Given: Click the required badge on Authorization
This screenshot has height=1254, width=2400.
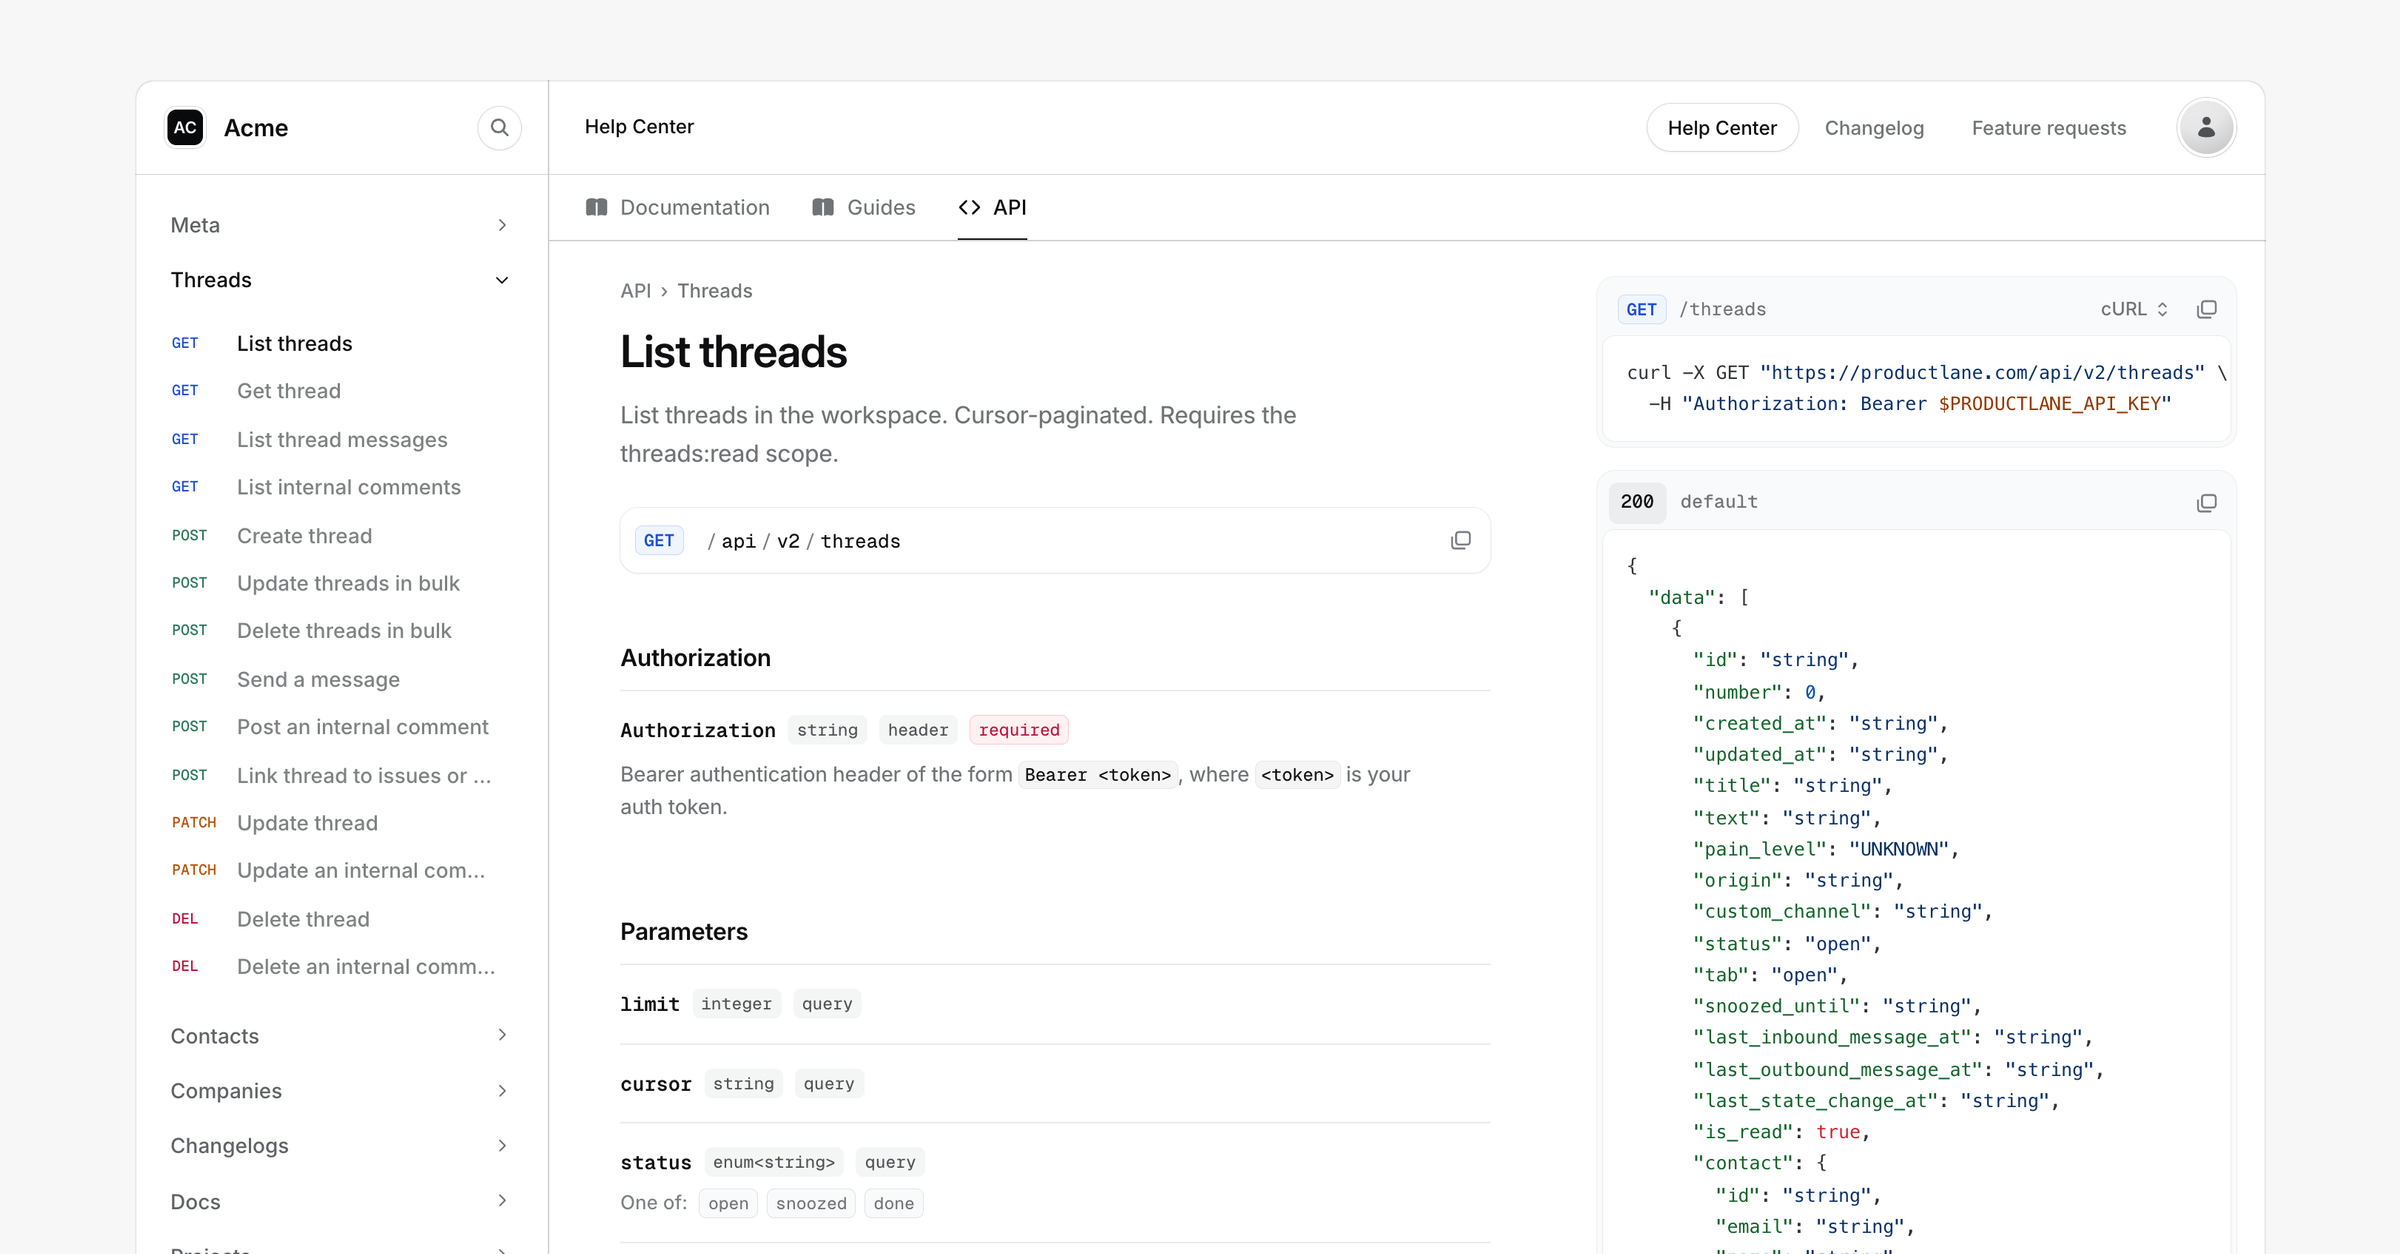Looking at the screenshot, I should point(1019,730).
